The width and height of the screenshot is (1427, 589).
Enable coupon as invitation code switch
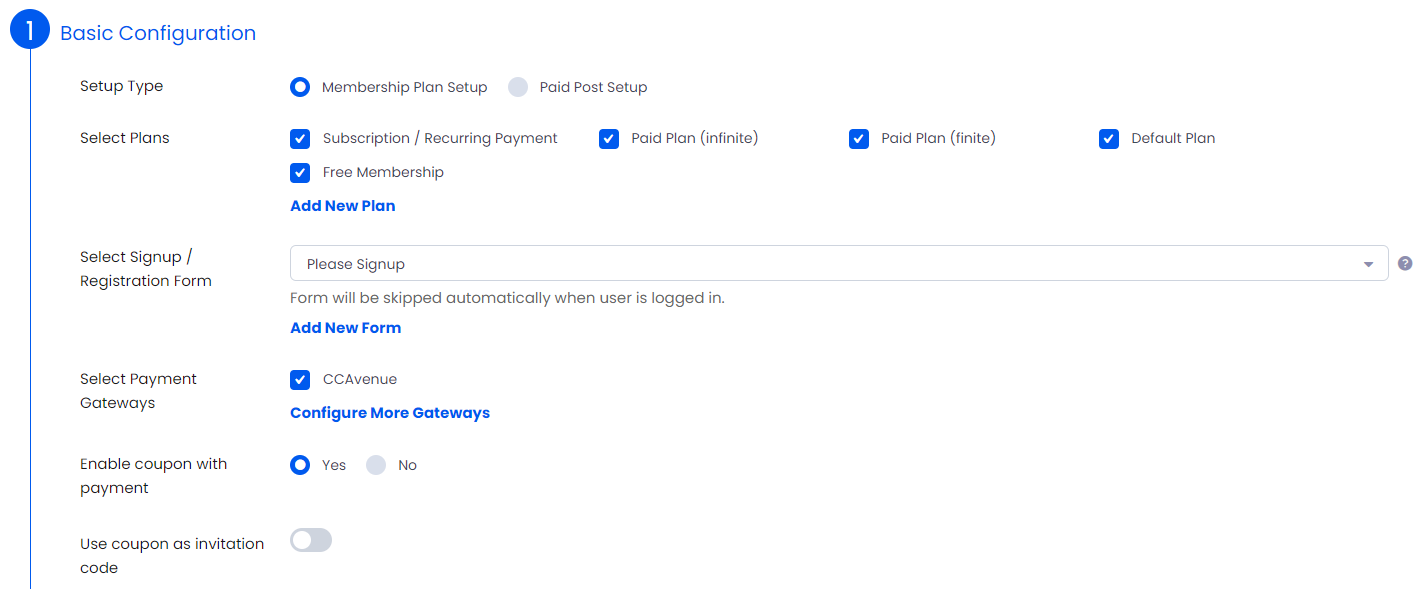pyautogui.click(x=311, y=541)
